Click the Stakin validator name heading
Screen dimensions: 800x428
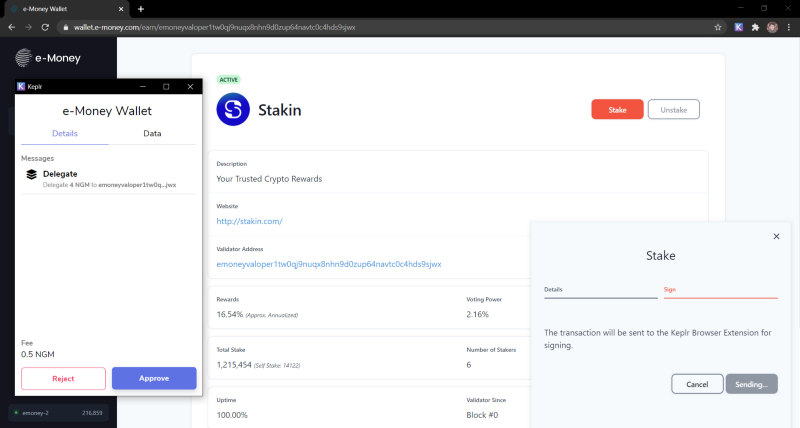point(280,110)
